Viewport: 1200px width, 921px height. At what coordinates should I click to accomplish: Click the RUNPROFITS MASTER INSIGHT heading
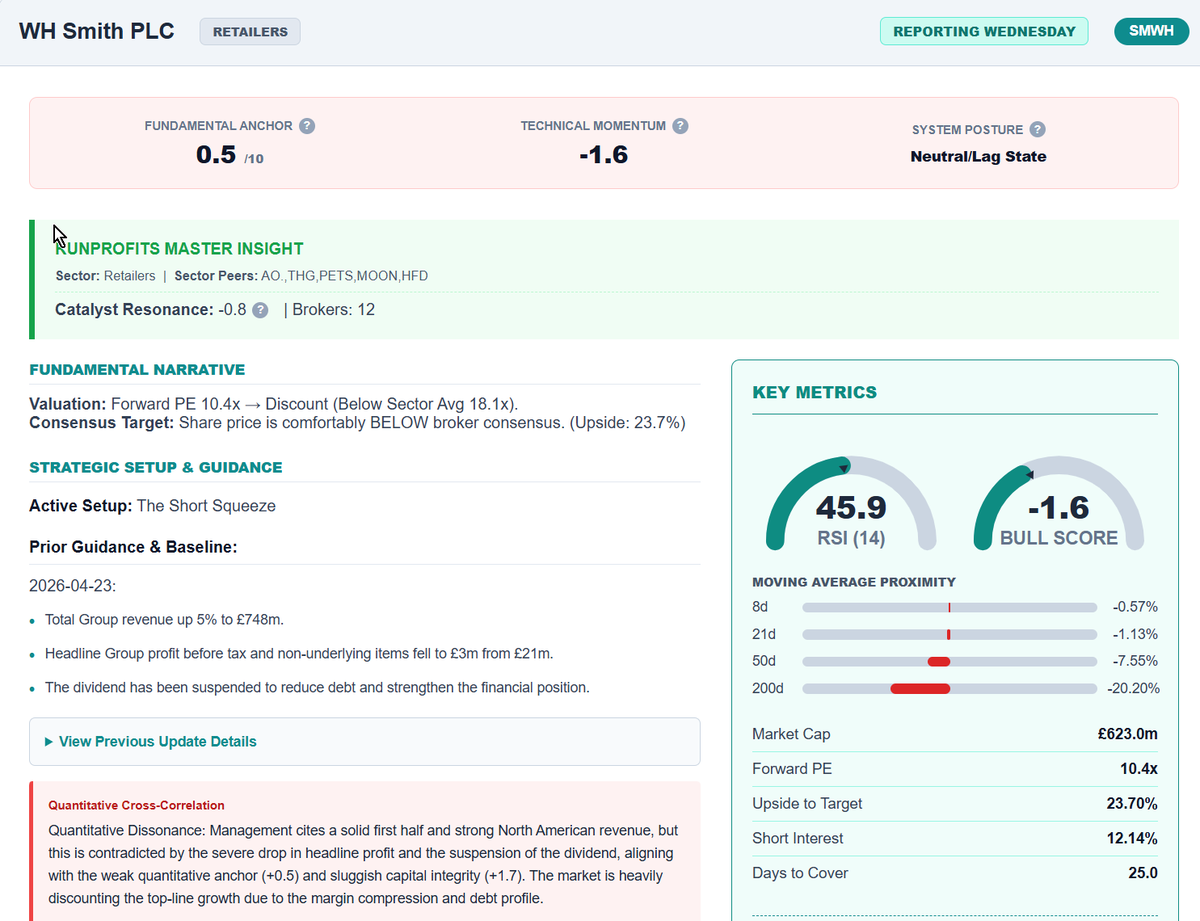(179, 248)
